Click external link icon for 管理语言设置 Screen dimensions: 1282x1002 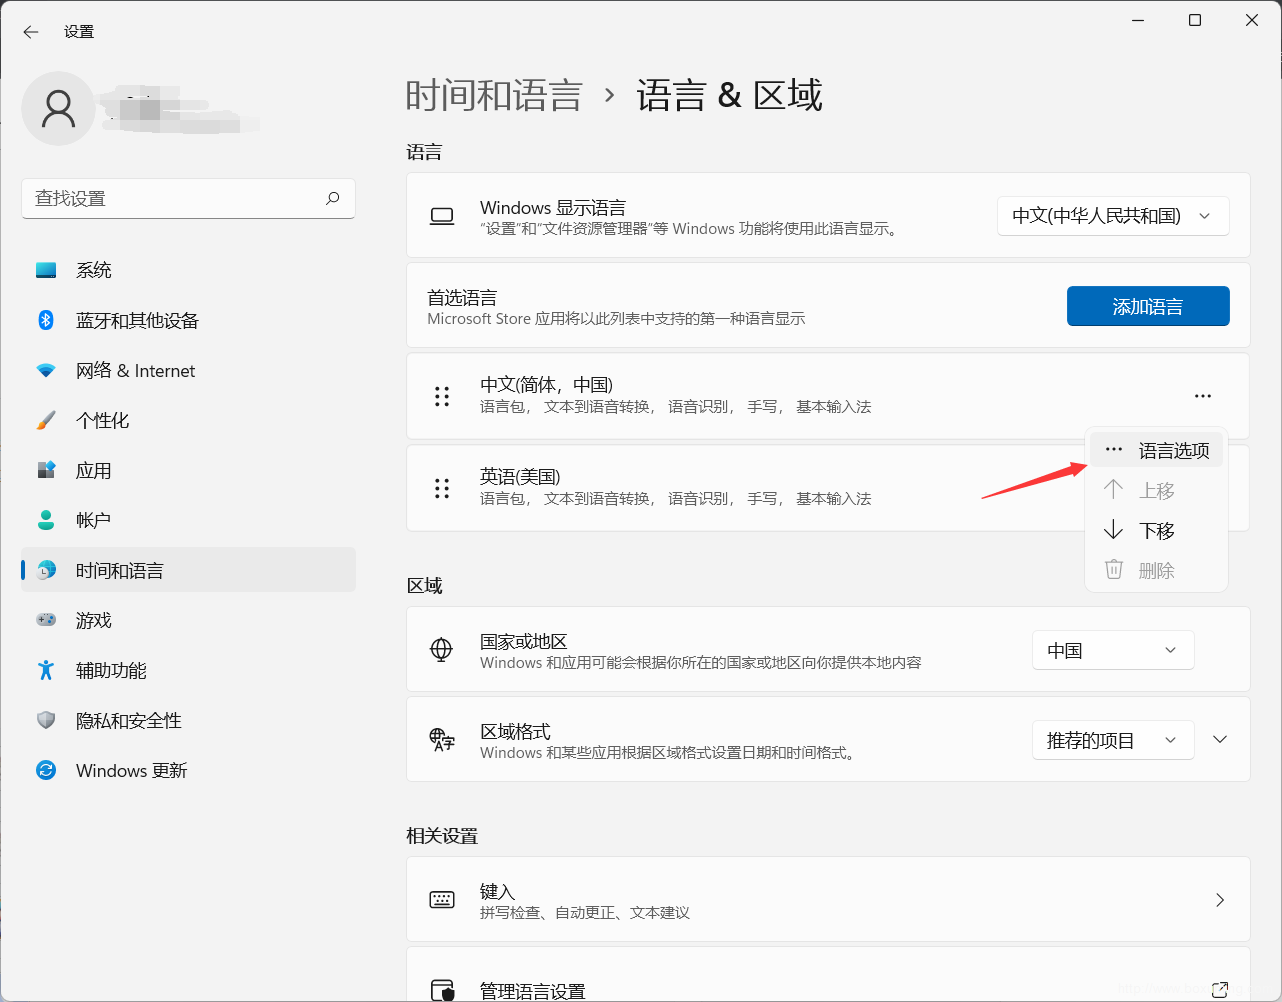[1220, 990]
